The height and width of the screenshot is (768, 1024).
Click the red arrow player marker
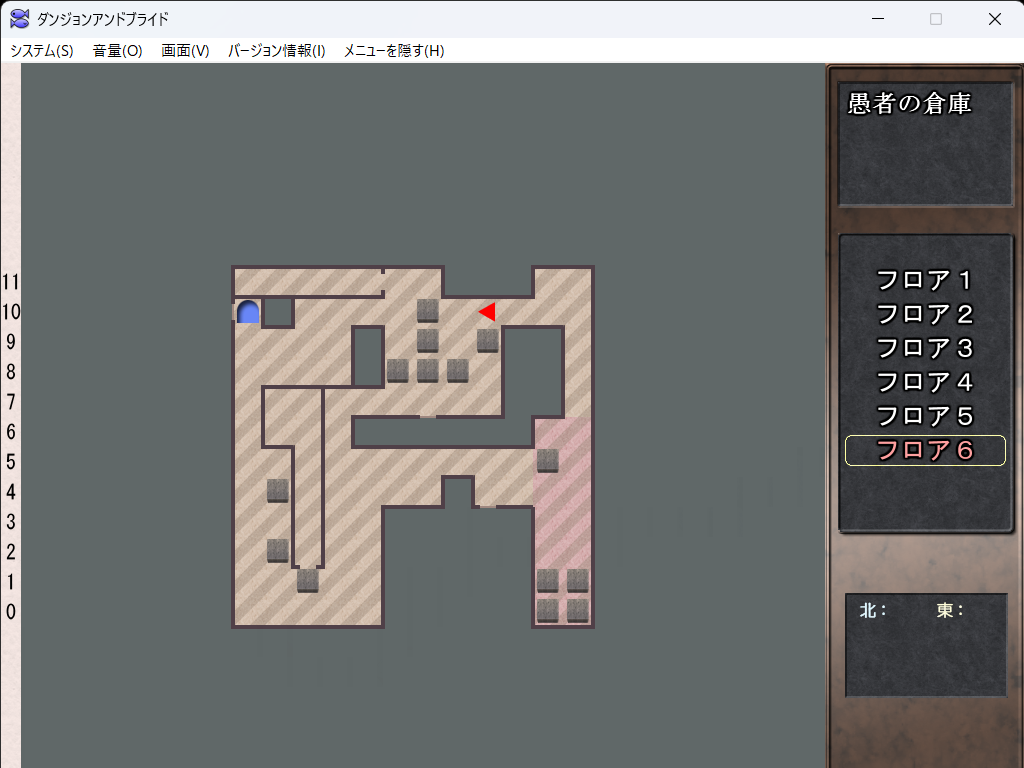487,312
